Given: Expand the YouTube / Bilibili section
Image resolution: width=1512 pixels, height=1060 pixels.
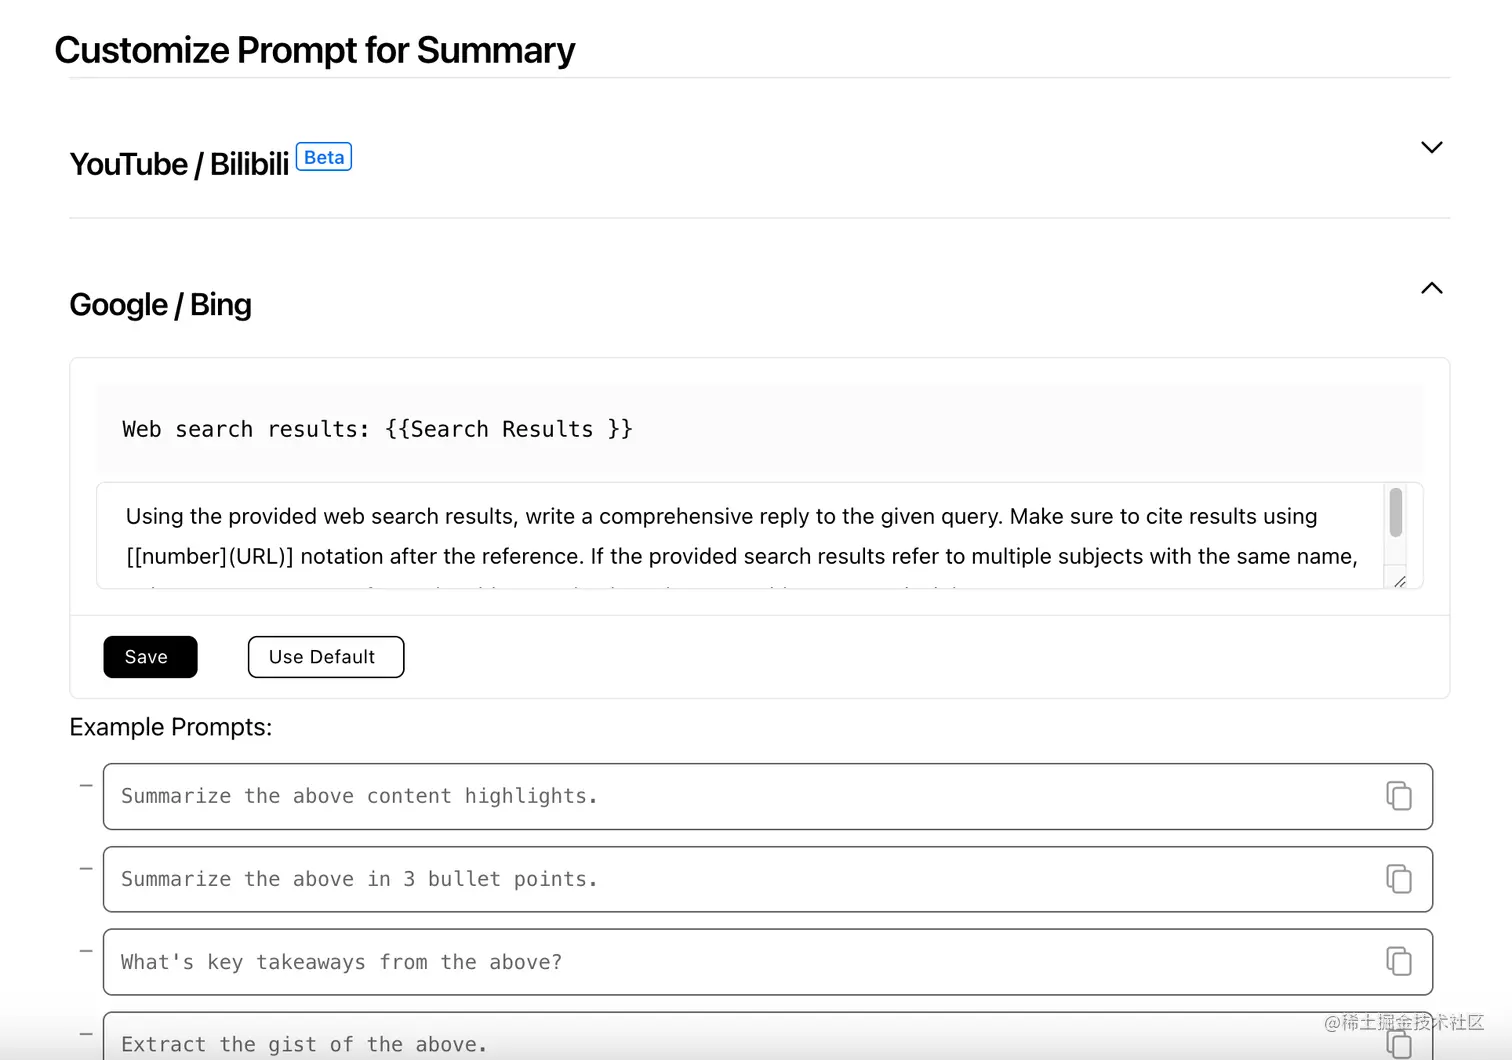Looking at the screenshot, I should point(1431,148).
